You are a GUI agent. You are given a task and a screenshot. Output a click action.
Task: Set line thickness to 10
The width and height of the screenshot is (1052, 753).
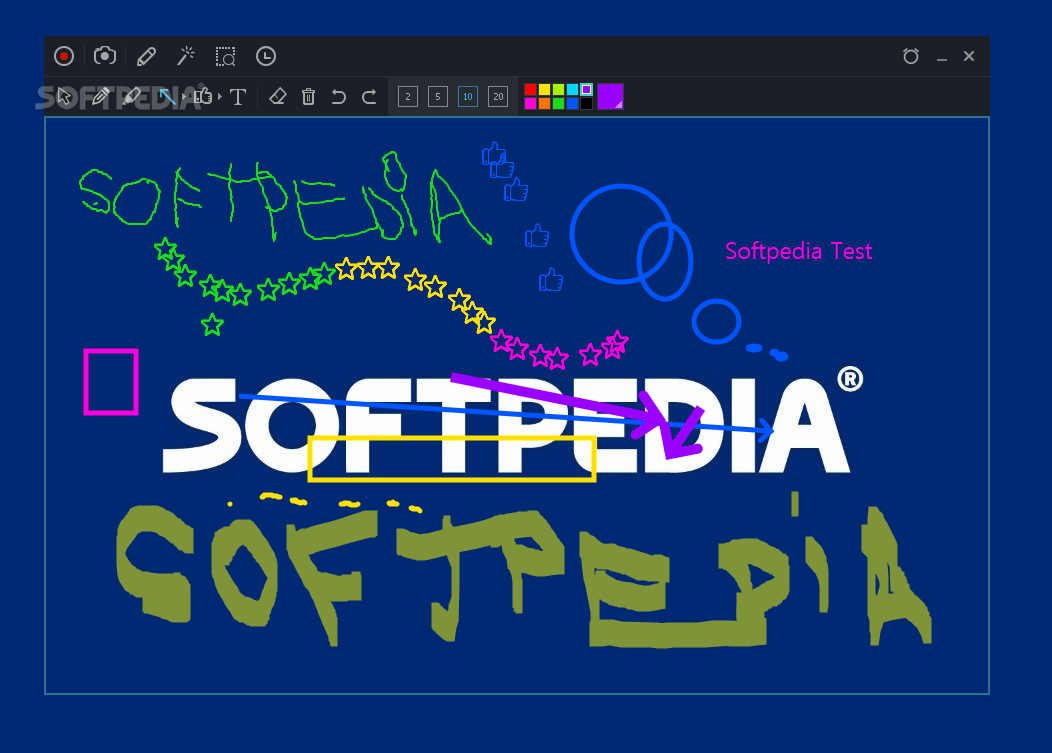(468, 97)
